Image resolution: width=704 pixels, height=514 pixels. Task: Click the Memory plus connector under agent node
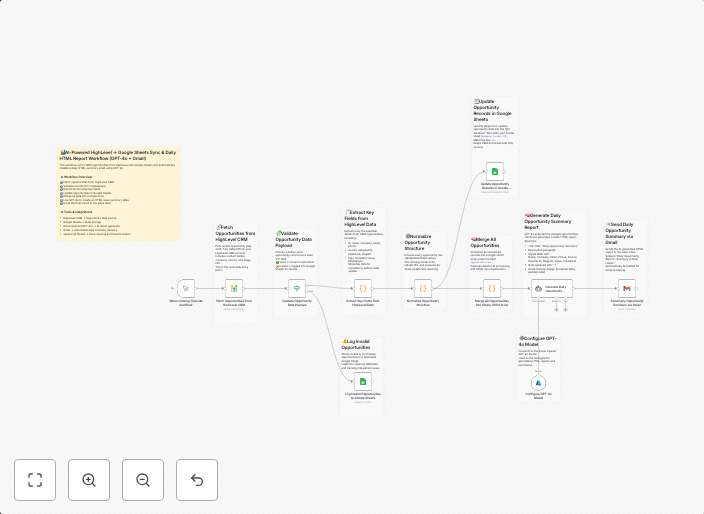pyautogui.click(x=556, y=310)
